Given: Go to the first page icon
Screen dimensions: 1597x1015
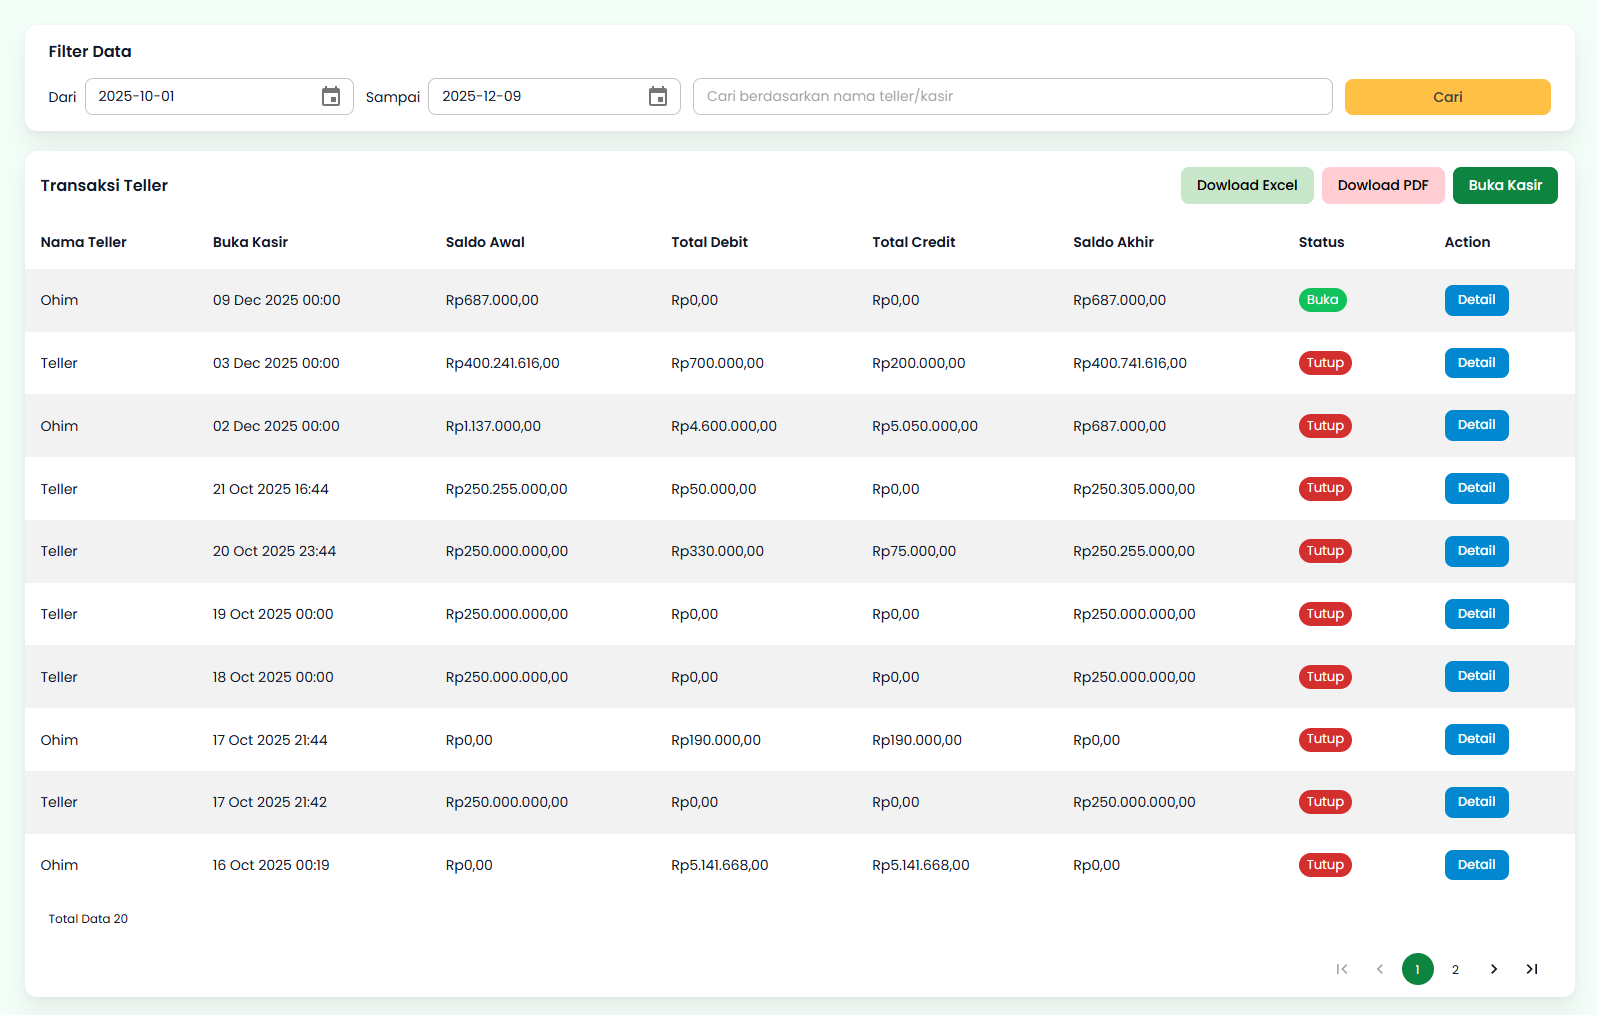Looking at the screenshot, I should click(1342, 969).
